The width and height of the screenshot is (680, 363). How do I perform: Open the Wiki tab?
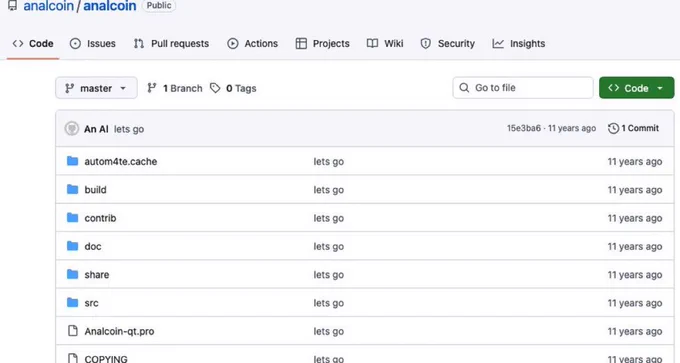tap(385, 44)
